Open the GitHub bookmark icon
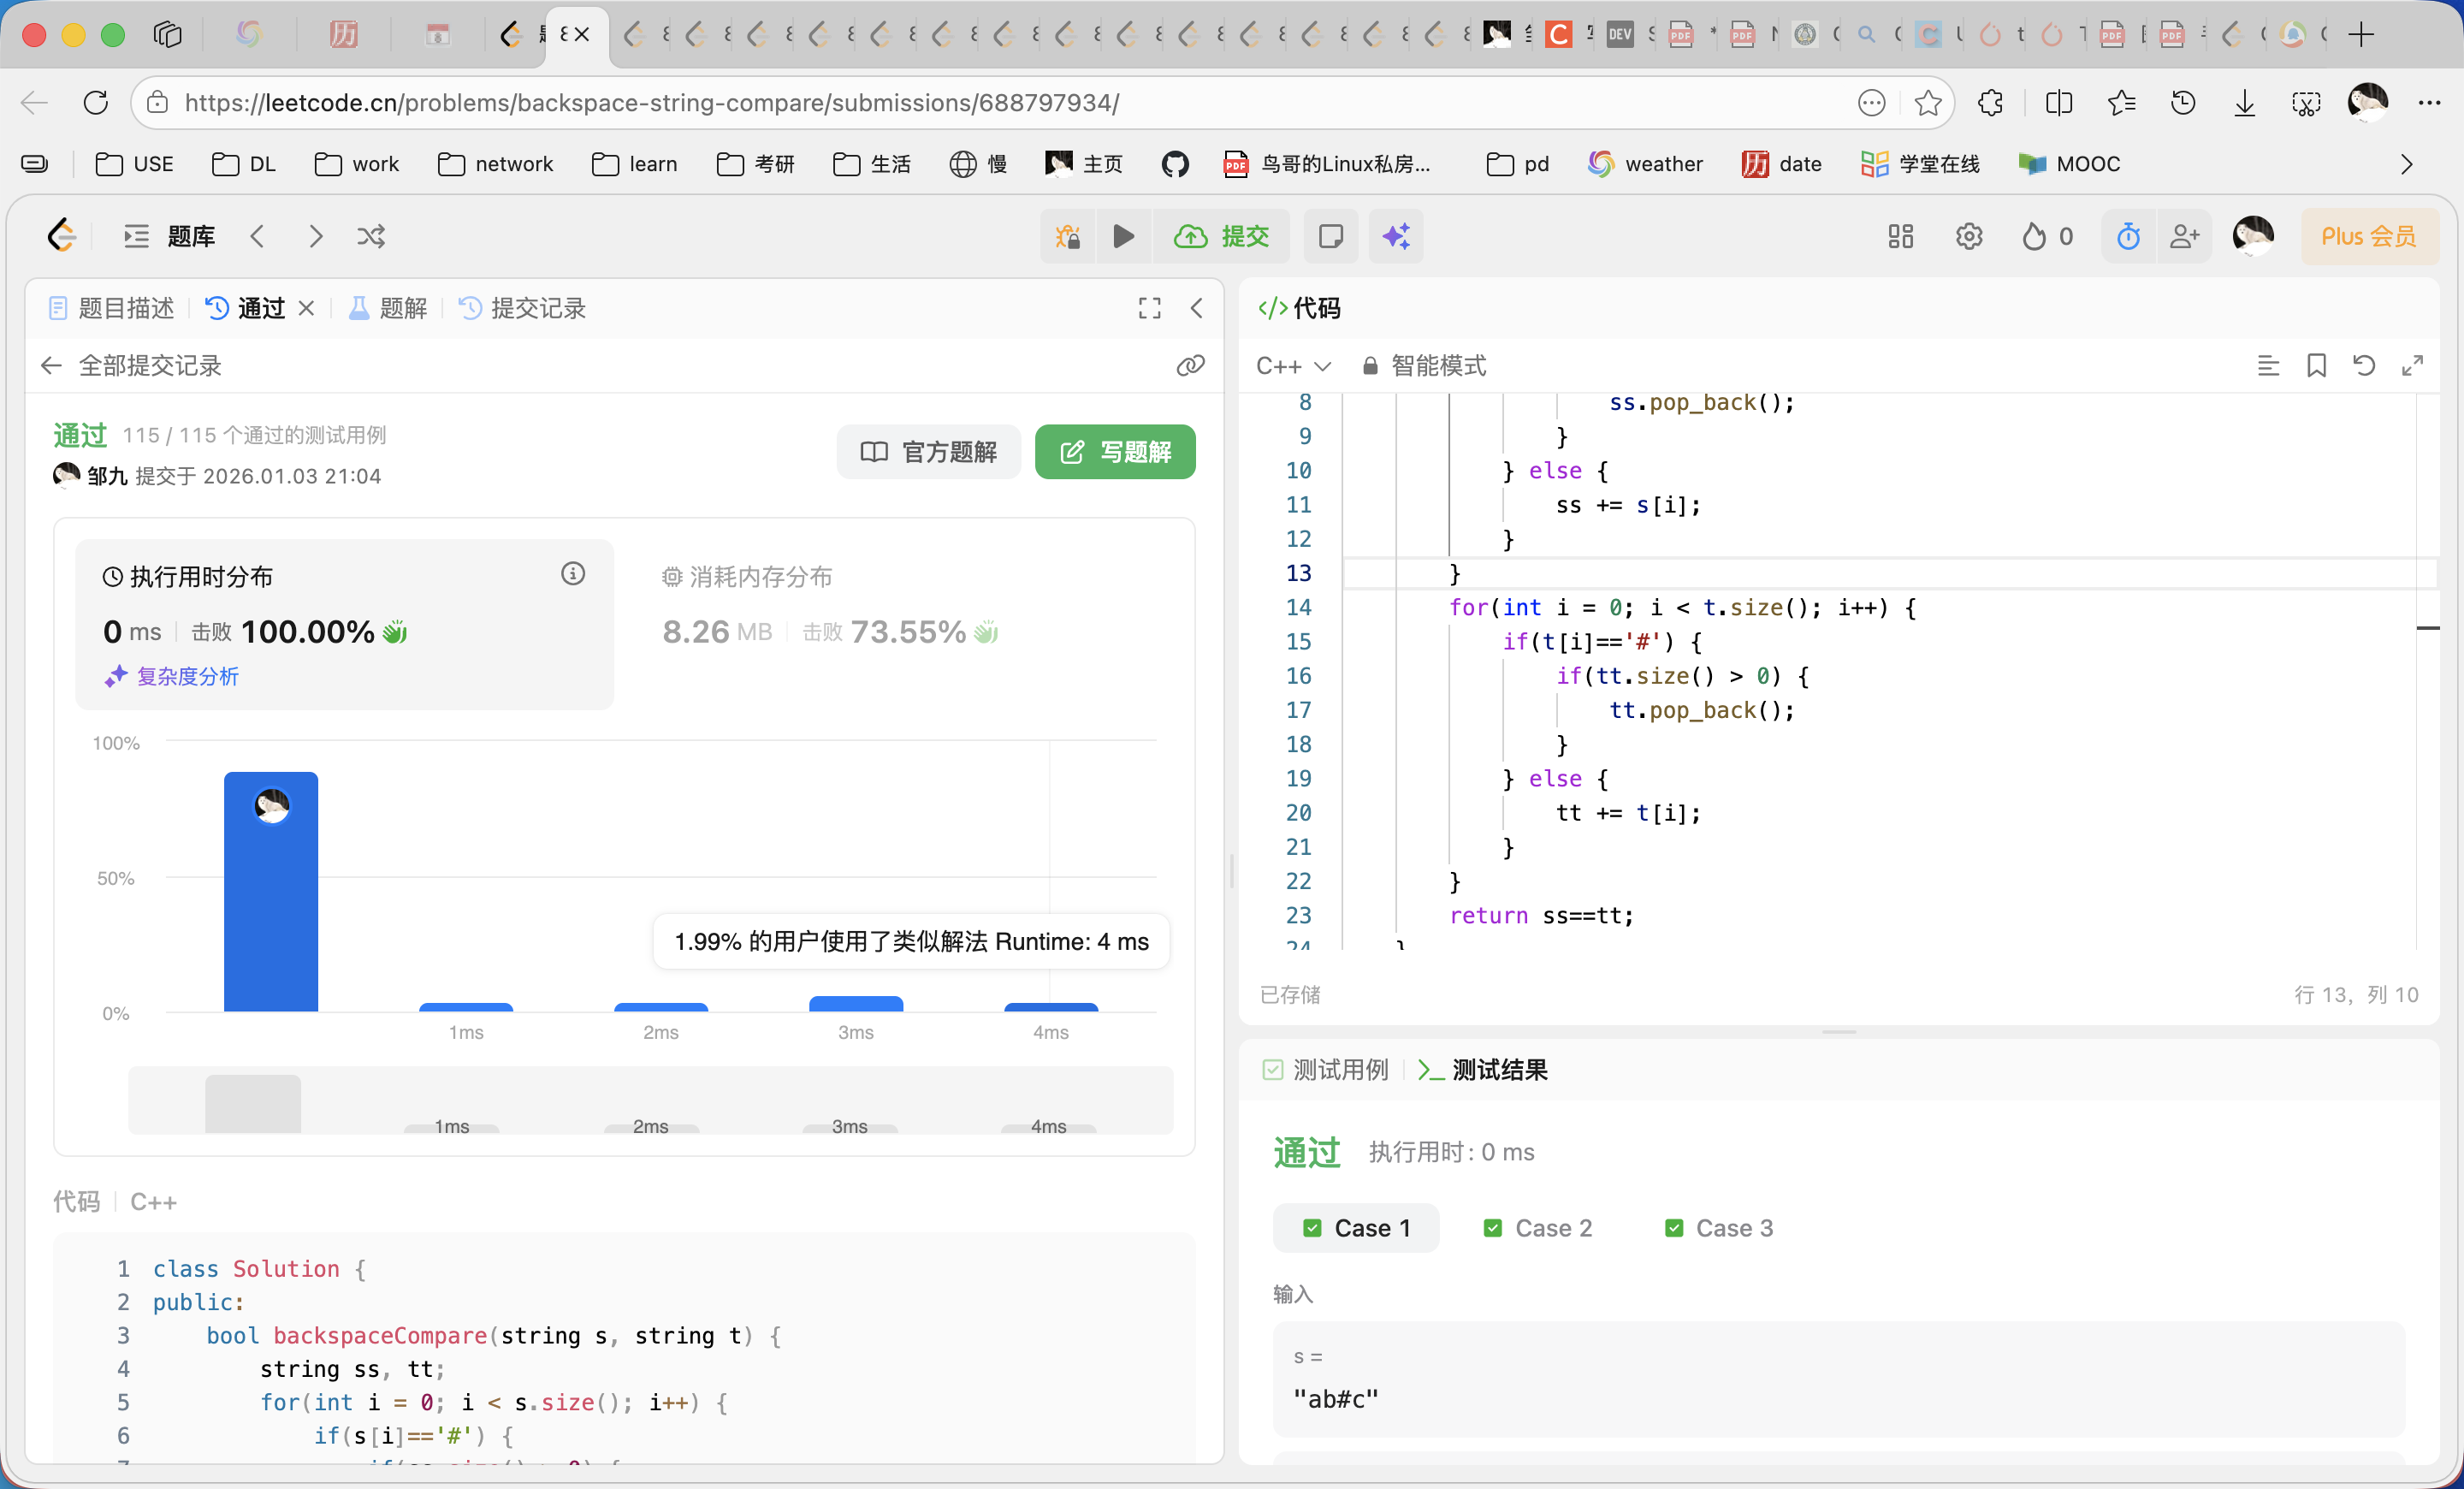2464x1489 pixels. click(x=1175, y=164)
